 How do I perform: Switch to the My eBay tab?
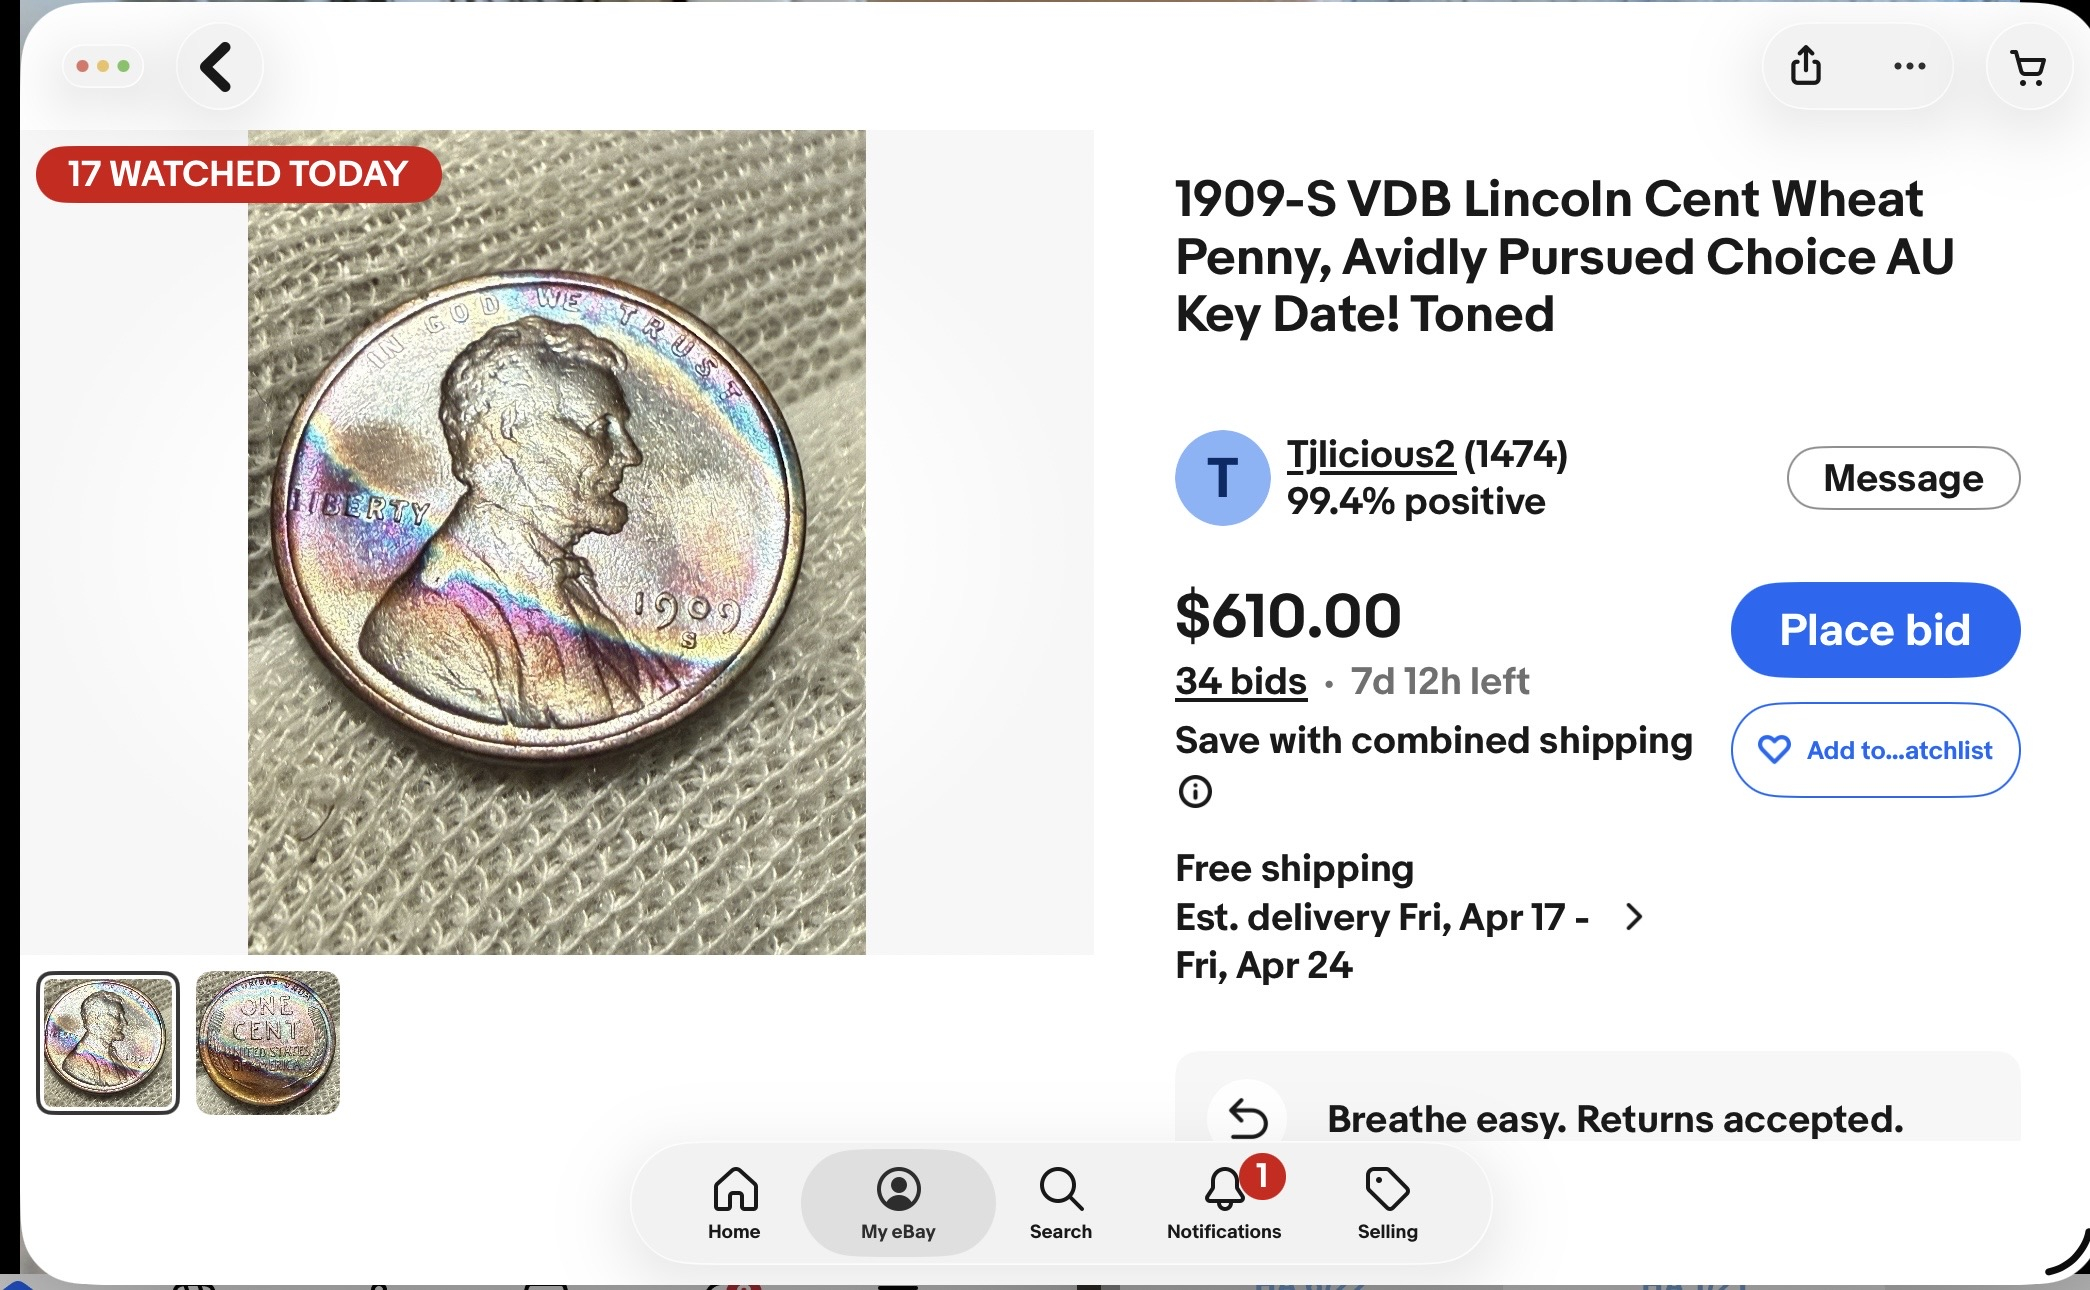(898, 1204)
